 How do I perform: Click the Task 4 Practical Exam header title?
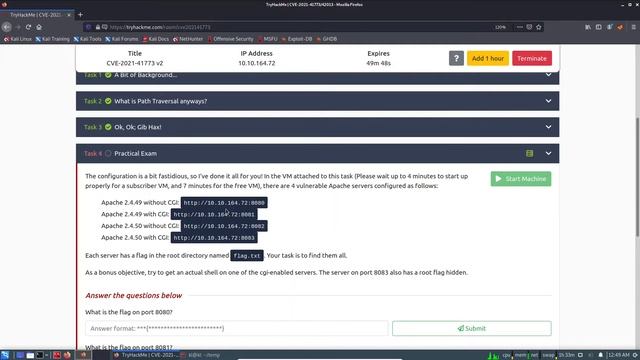tap(136, 153)
